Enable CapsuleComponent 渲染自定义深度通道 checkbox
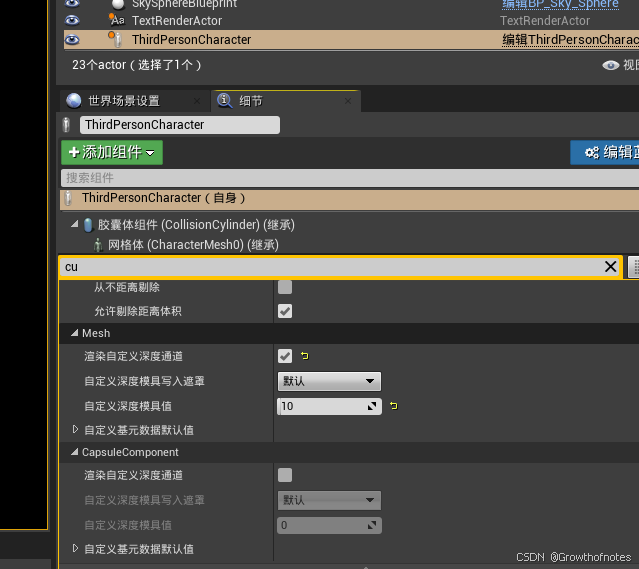Viewport: 639px width, 569px height. [285, 475]
